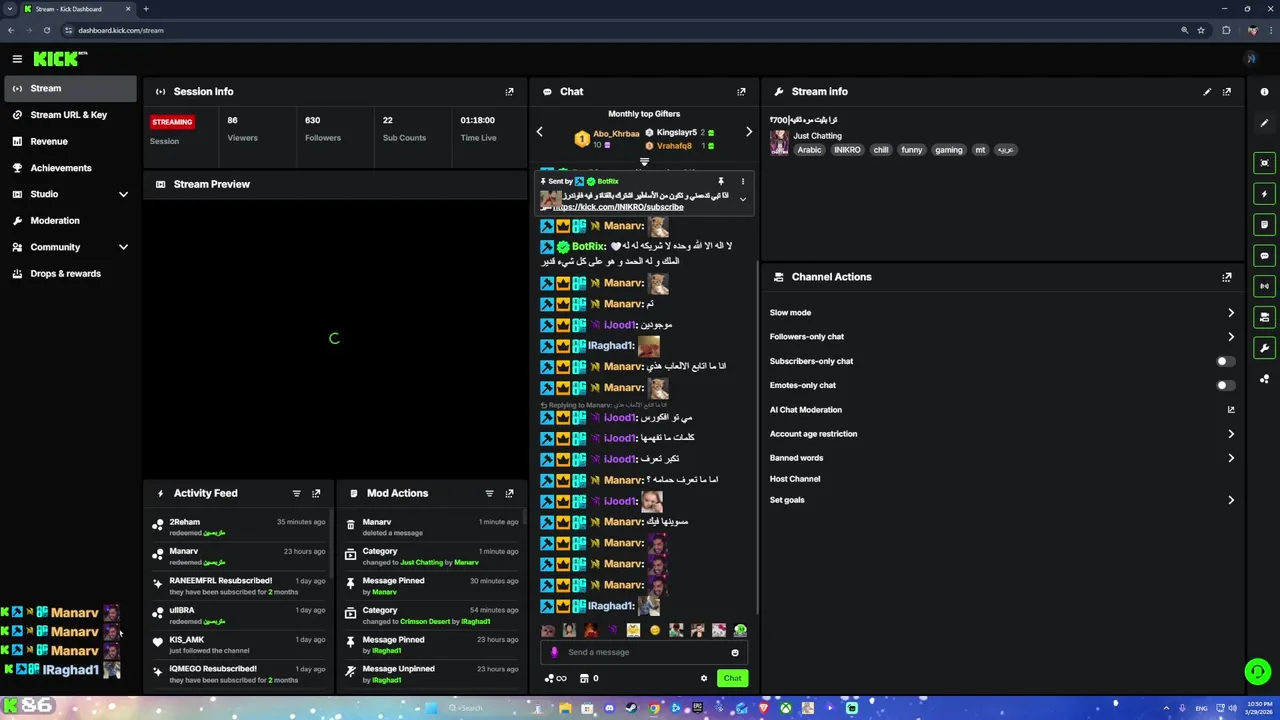Image resolution: width=1280 pixels, height=720 pixels.
Task: Collapse the top gifters bar
Action: click(644, 162)
